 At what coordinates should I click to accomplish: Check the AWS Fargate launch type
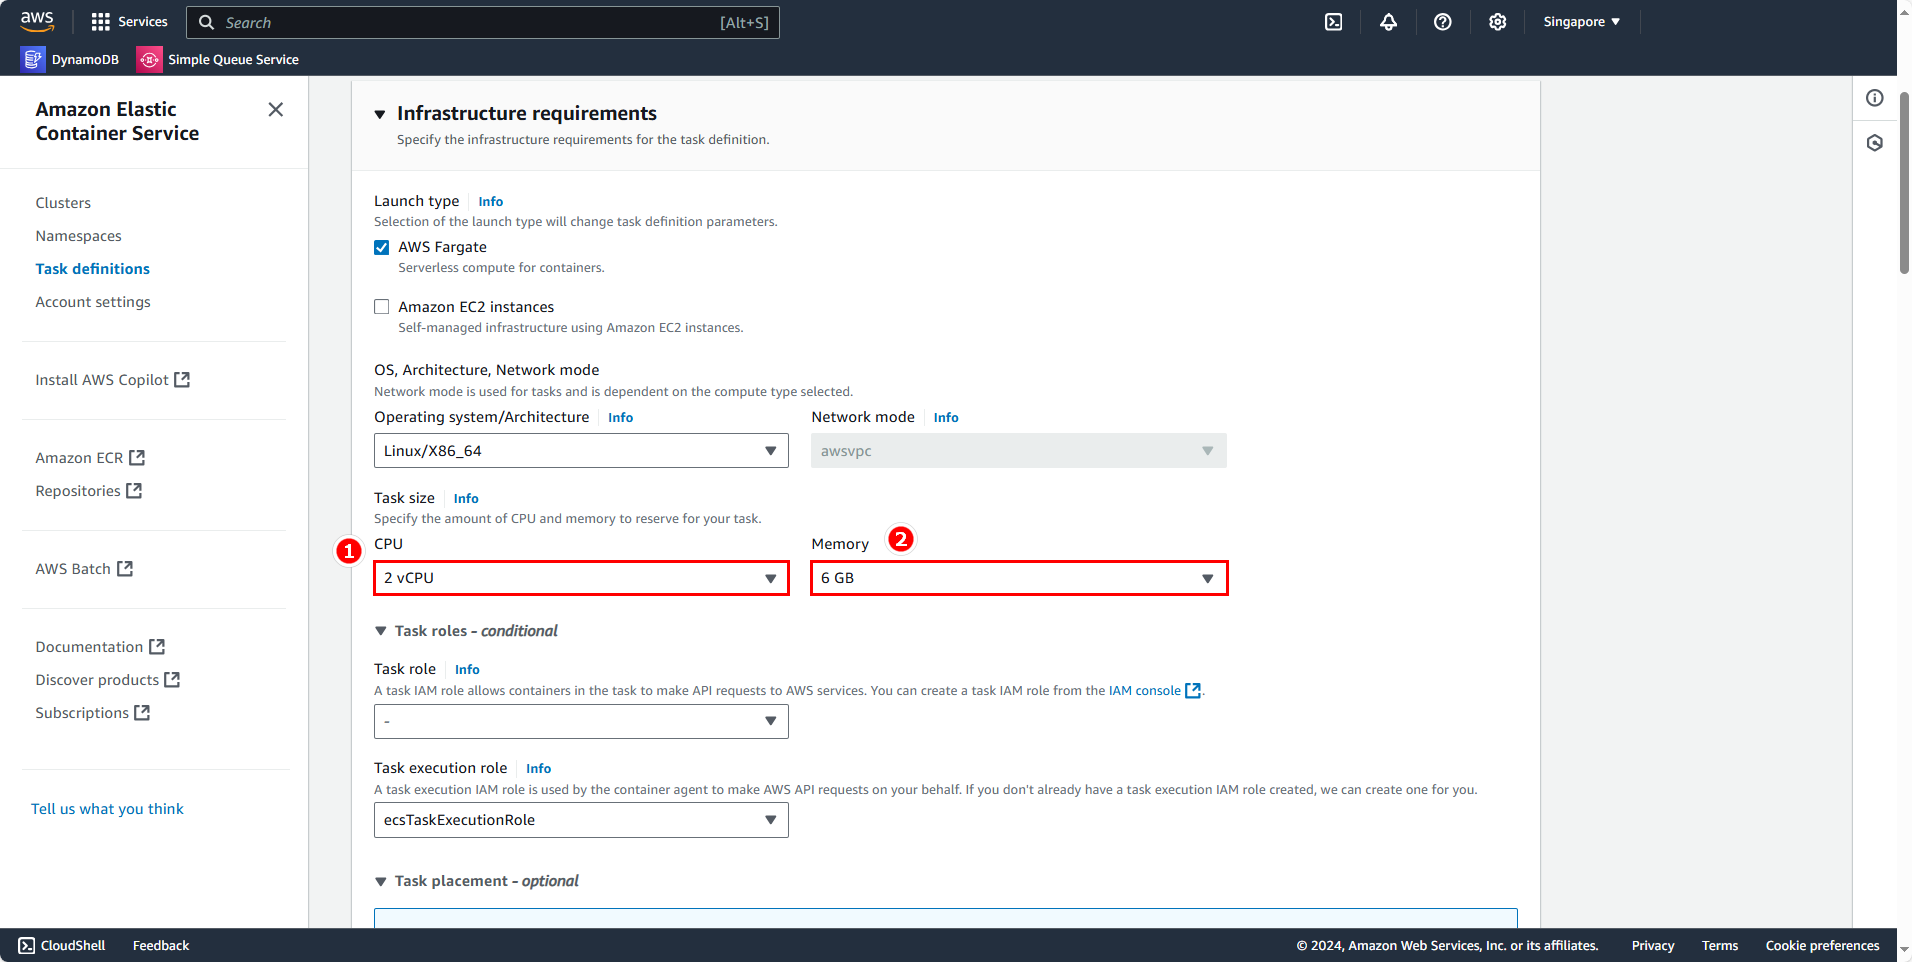point(382,247)
